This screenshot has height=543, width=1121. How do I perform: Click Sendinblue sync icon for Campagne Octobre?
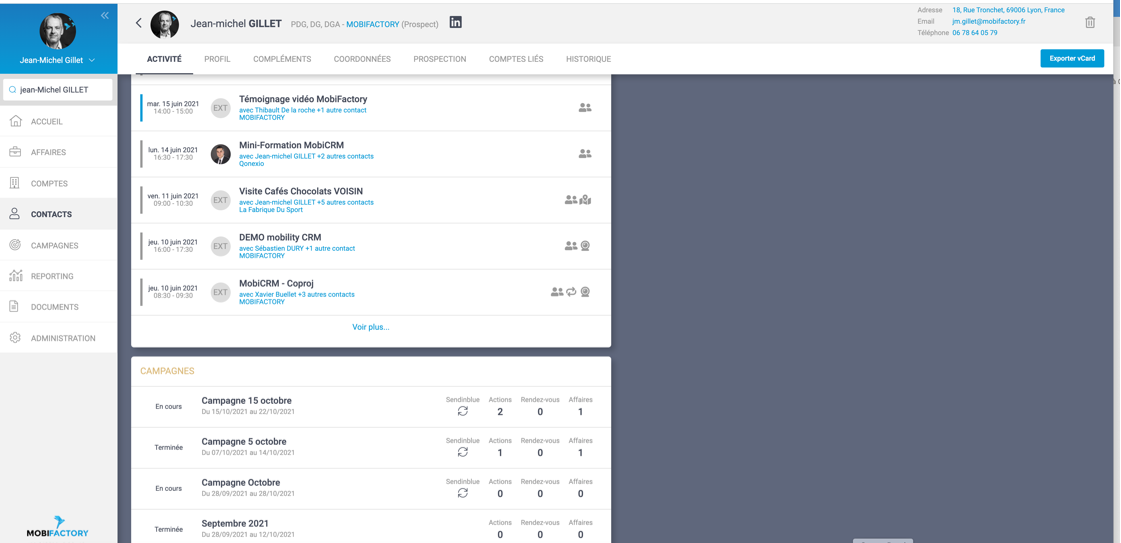pyautogui.click(x=462, y=493)
